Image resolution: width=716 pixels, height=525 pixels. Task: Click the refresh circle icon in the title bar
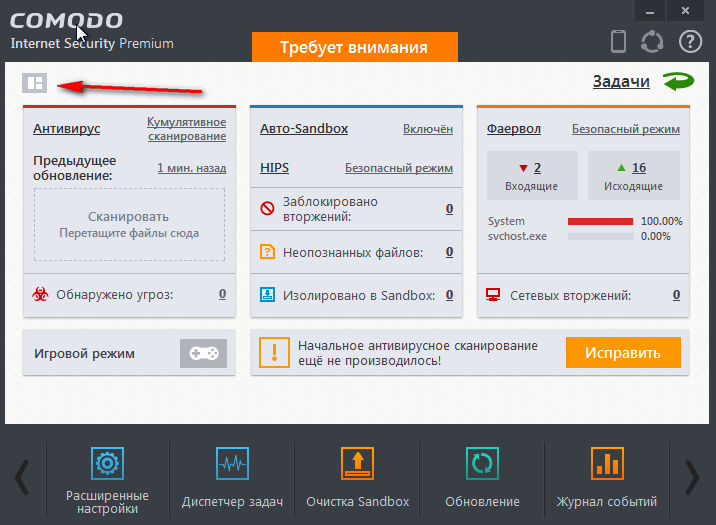[653, 42]
